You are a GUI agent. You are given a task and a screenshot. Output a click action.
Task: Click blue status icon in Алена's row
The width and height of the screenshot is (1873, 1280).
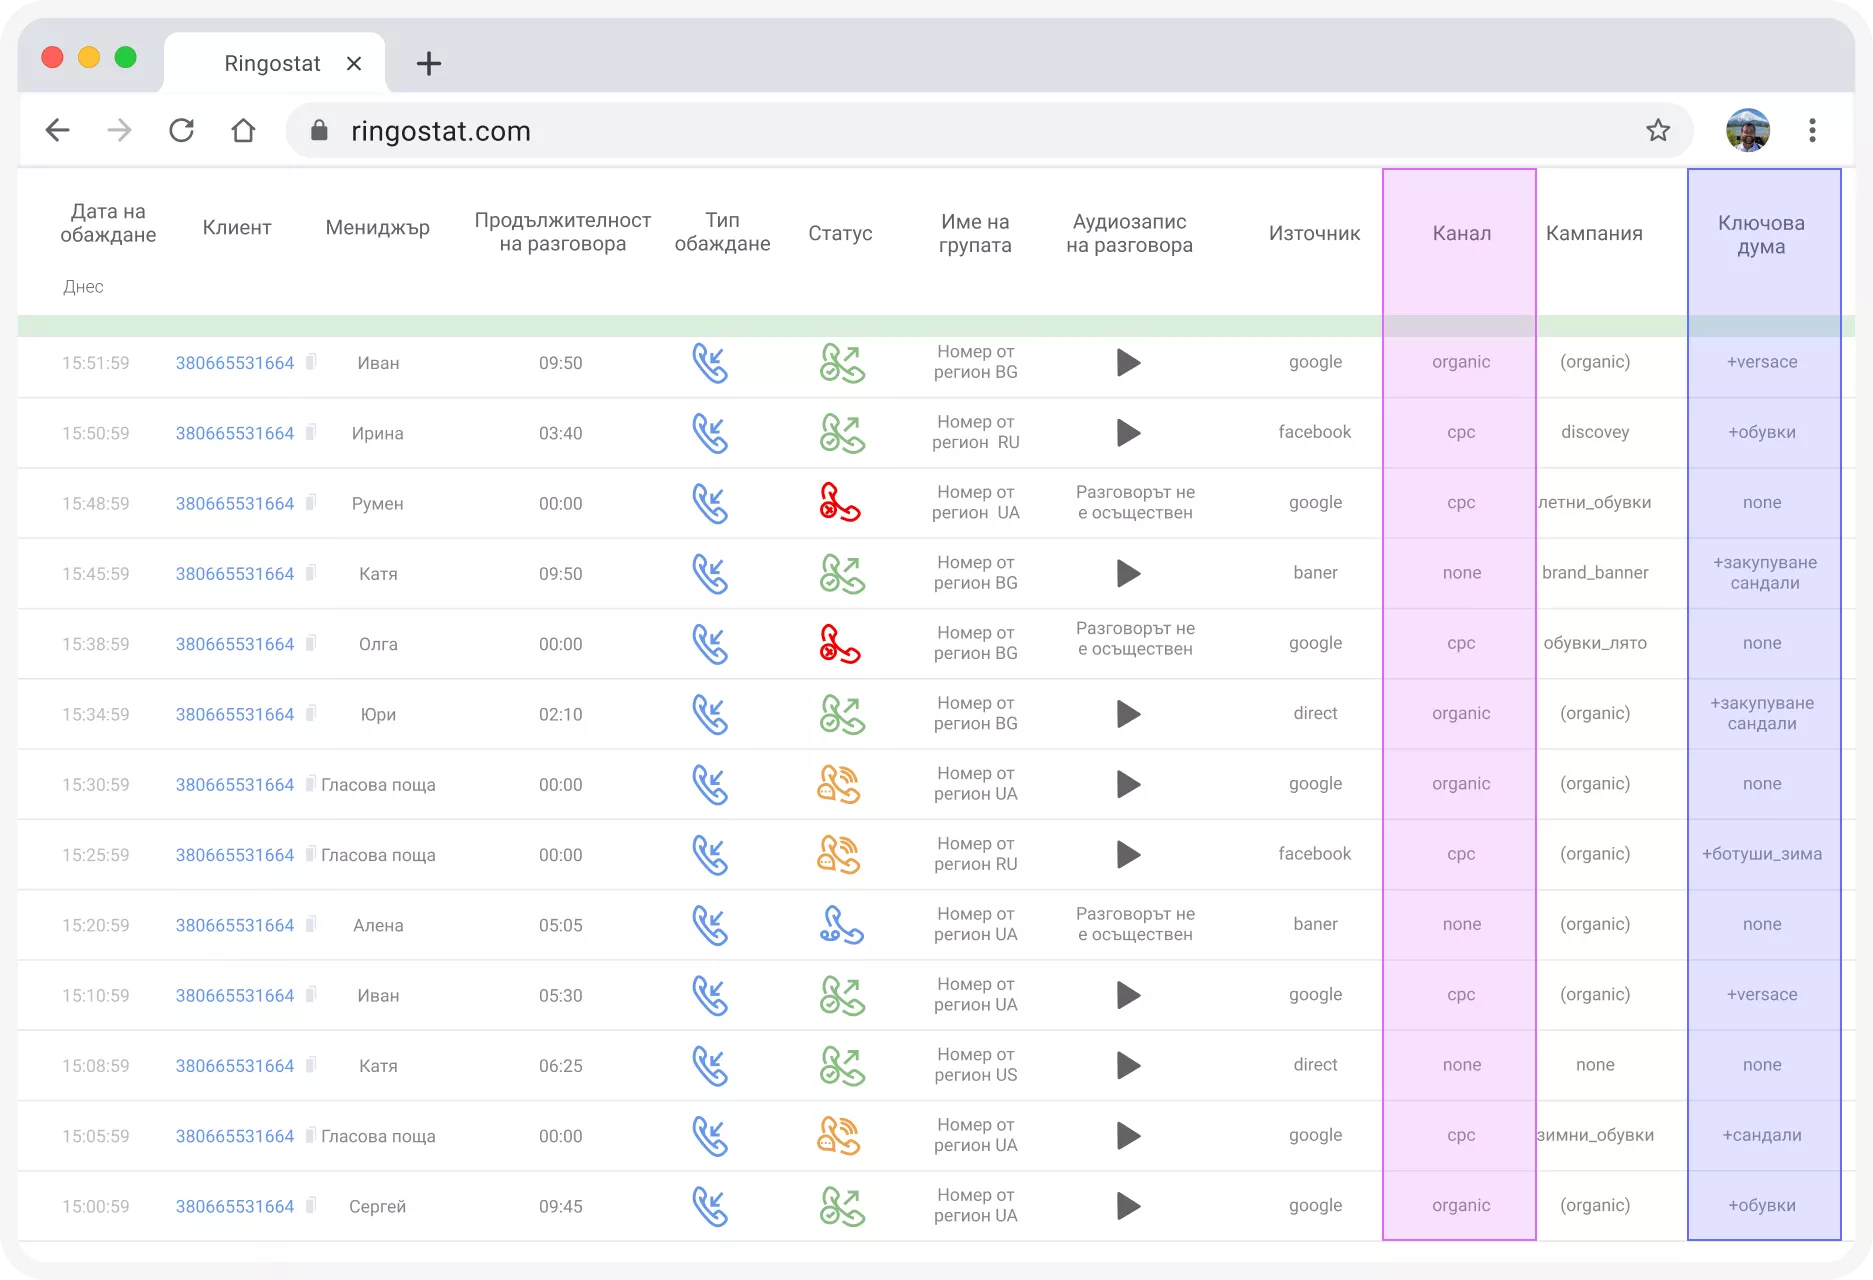click(x=841, y=925)
